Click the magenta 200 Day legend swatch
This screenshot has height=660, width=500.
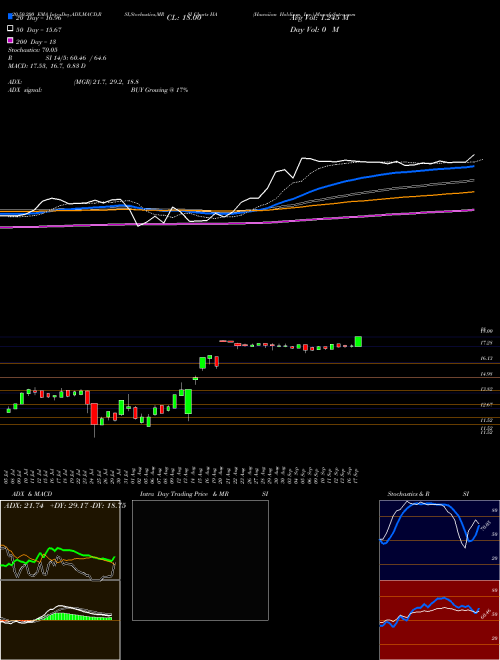coord(11,40)
